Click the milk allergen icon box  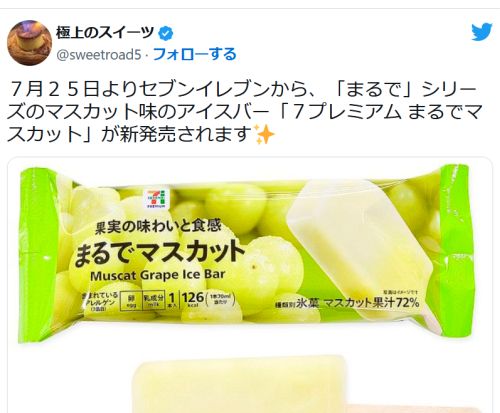click(x=154, y=299)
